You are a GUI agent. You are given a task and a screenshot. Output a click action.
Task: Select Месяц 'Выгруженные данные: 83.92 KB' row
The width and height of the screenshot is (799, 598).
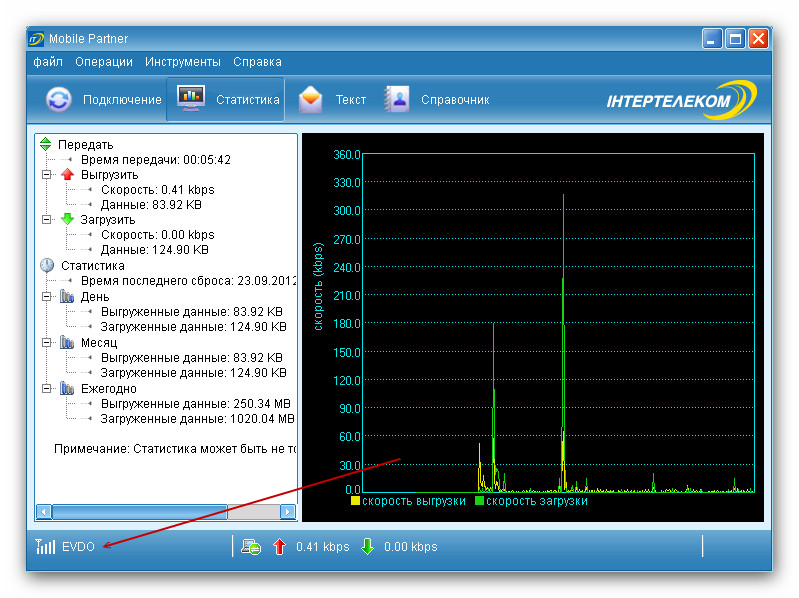pyautogui.click(x=192, y=358)
